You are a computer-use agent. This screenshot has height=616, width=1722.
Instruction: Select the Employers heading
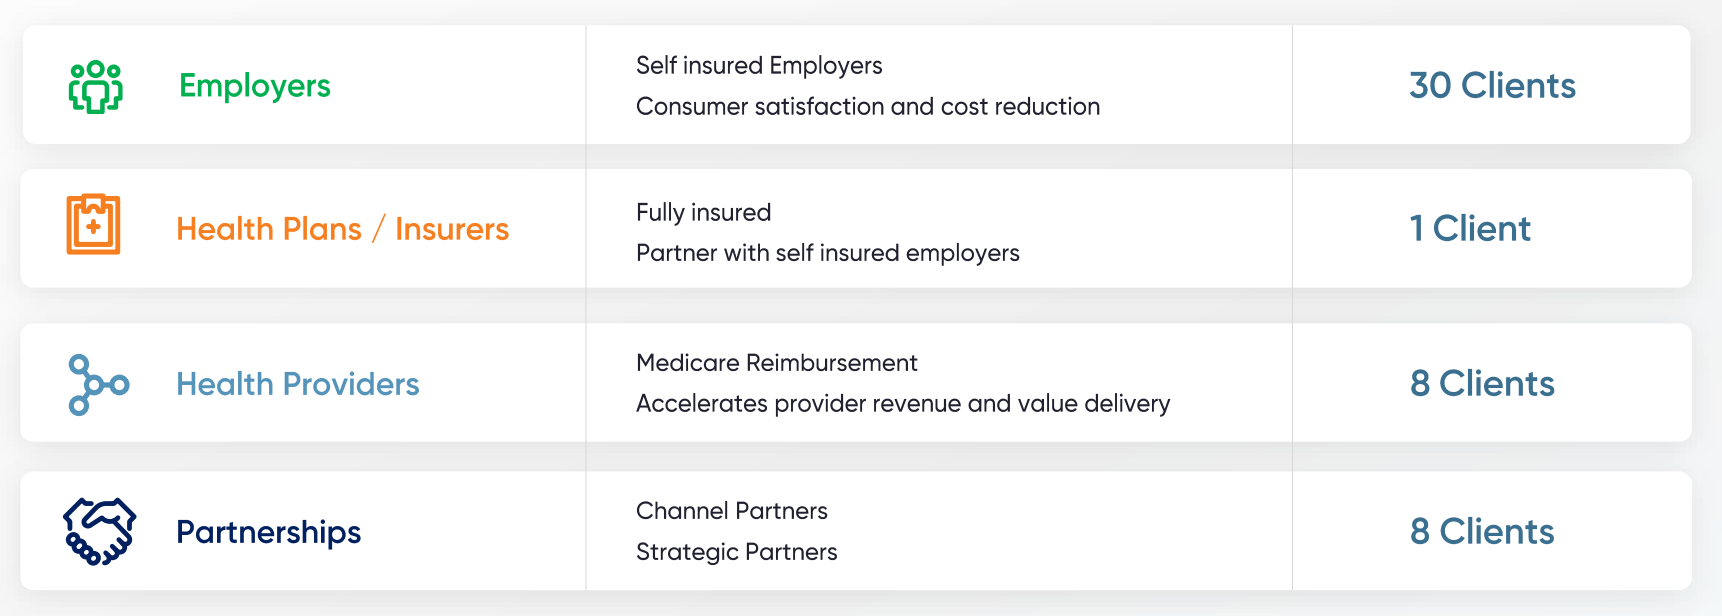254,86
